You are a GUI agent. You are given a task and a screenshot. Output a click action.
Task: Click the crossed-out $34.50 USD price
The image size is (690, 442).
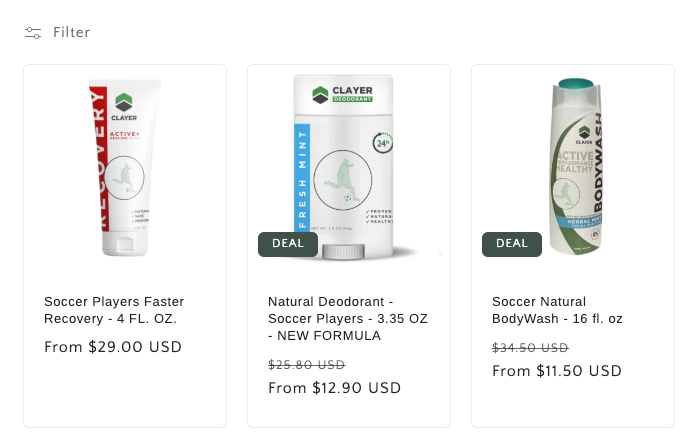(x=530, y=348)
